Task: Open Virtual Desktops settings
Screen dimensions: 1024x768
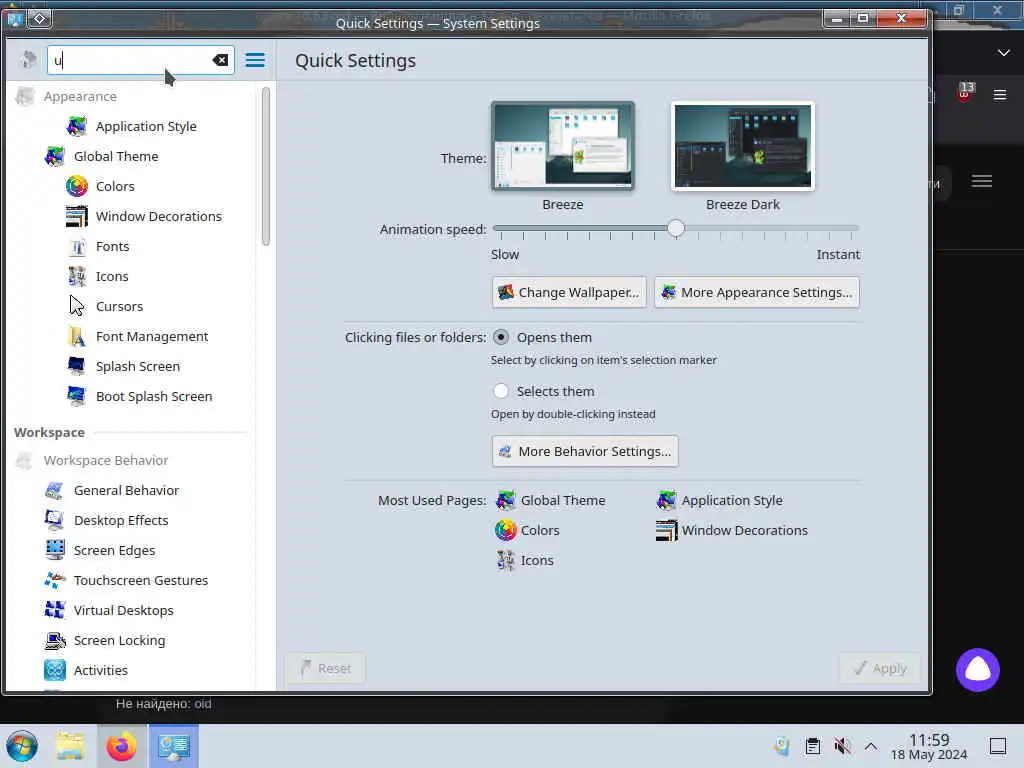Action: point(131,611)
